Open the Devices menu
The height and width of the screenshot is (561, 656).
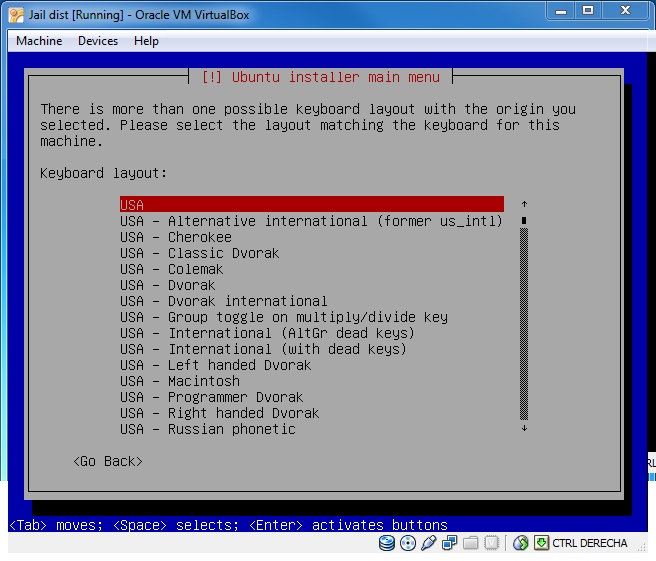[98, 41]
